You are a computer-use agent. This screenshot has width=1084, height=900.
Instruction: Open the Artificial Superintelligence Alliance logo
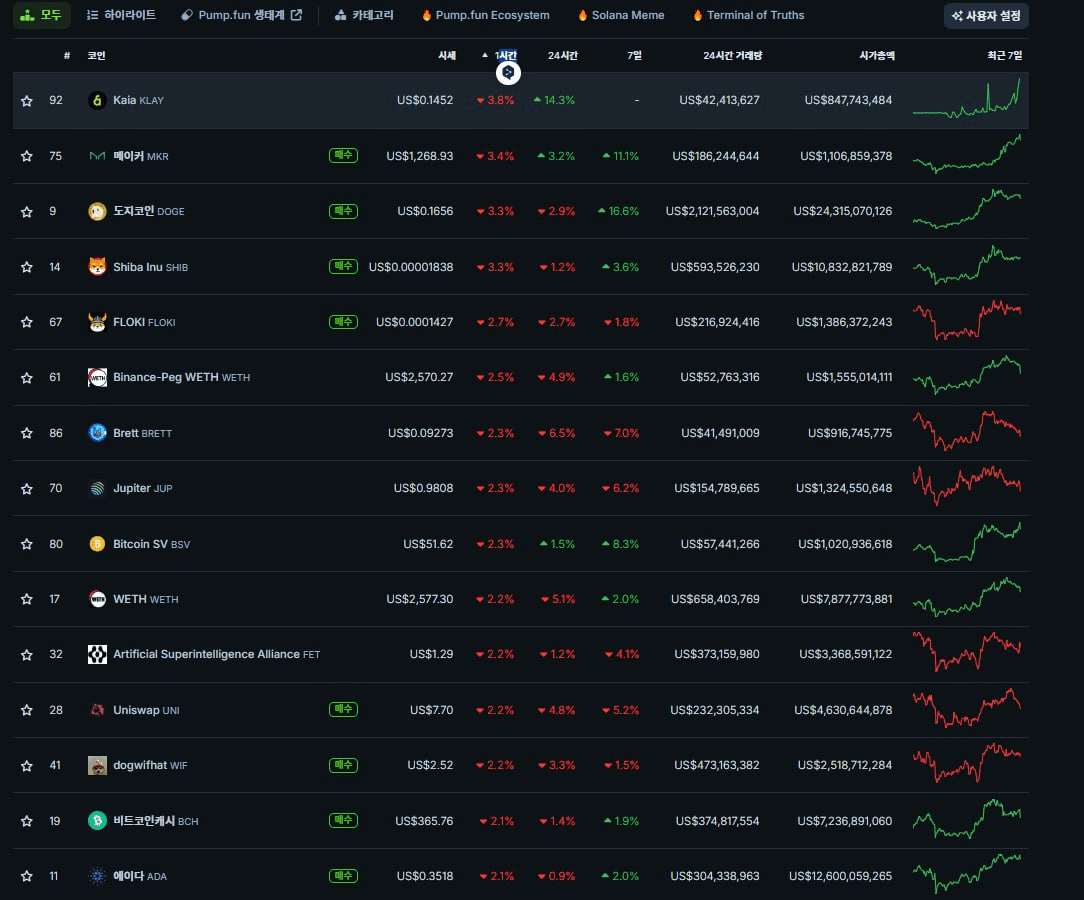tap(97, 654)
